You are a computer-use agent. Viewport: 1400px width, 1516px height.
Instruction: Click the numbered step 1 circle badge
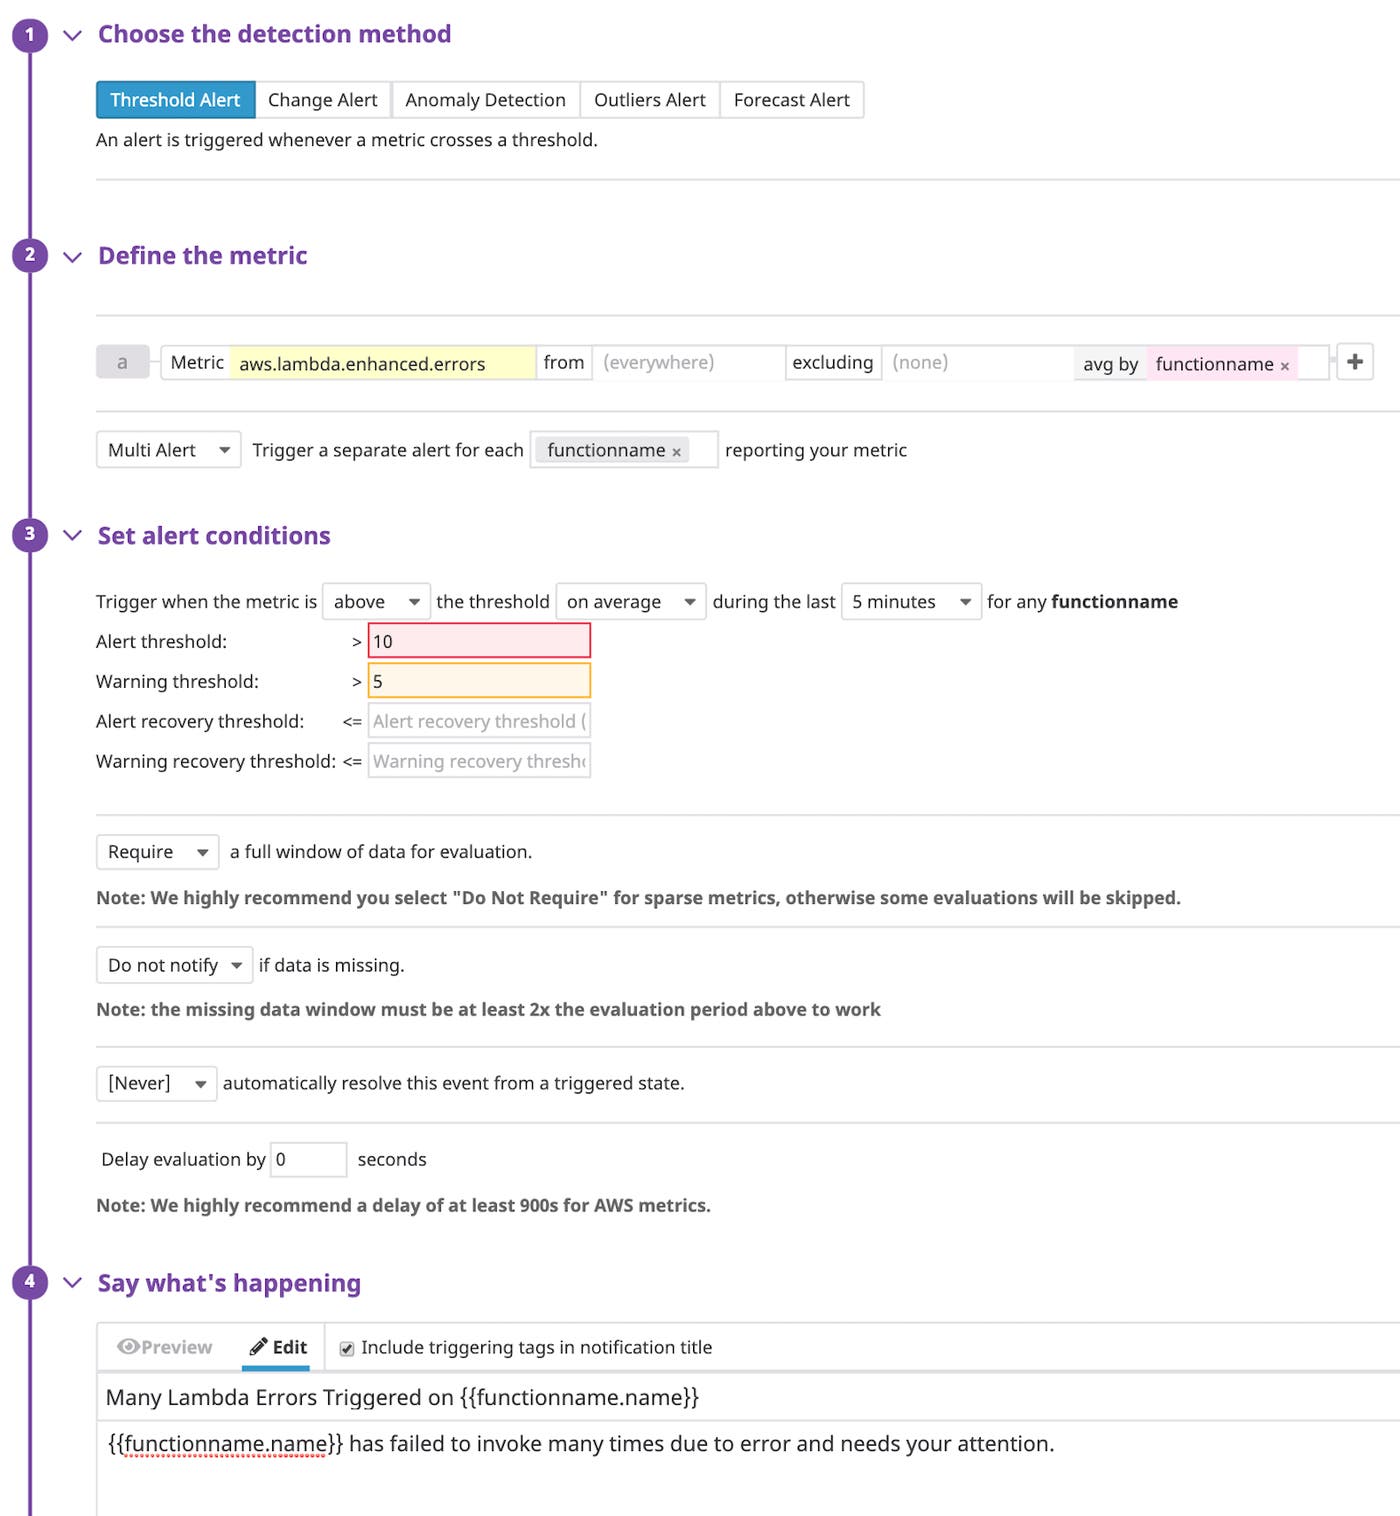click(29, 33)
